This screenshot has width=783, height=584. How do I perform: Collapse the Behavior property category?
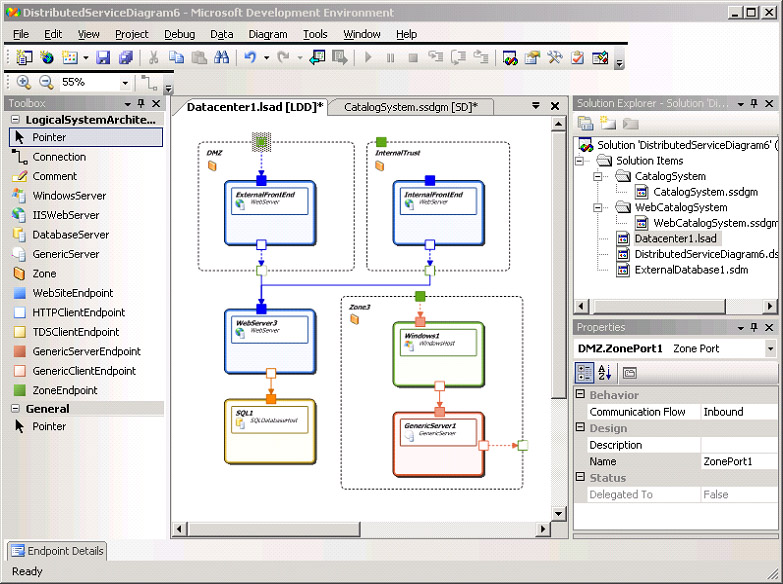point(580,394)
